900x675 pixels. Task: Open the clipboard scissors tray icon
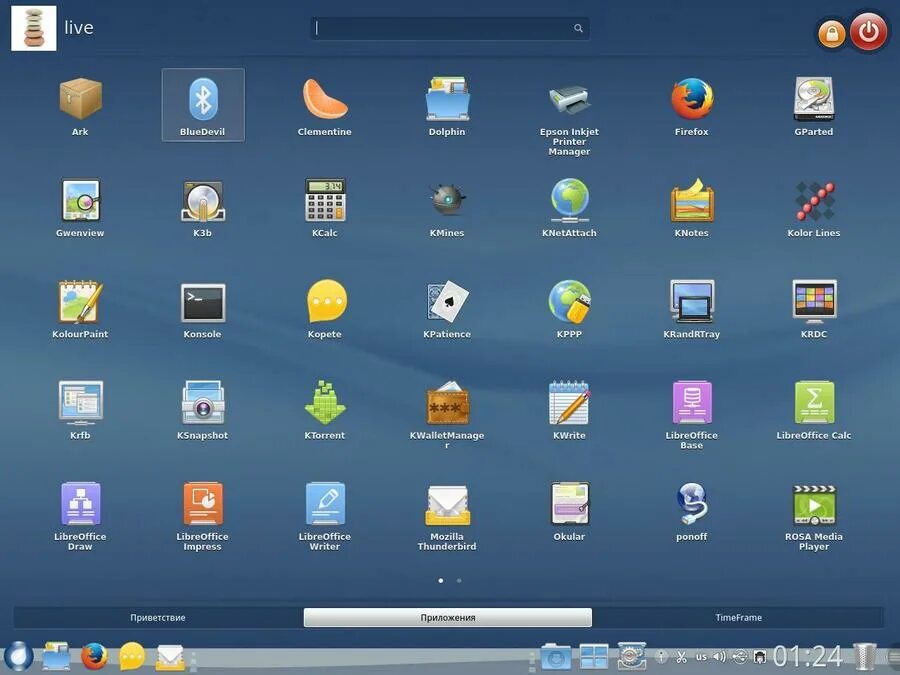681,656
